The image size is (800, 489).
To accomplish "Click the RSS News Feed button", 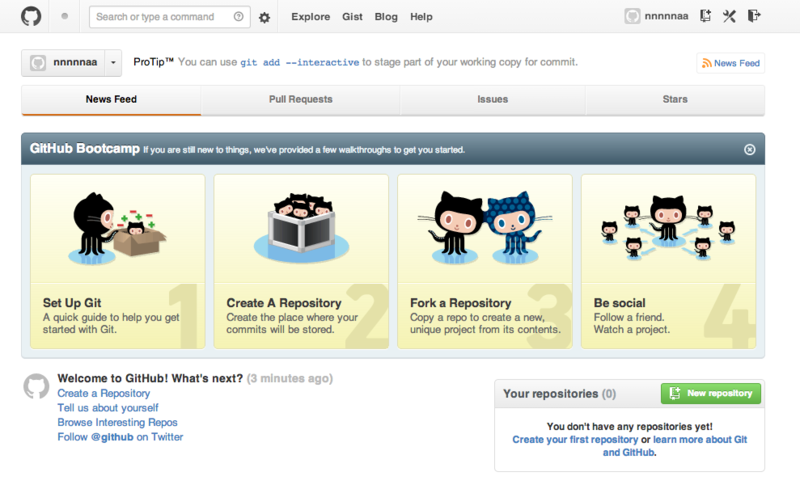I will pos(731,63).
